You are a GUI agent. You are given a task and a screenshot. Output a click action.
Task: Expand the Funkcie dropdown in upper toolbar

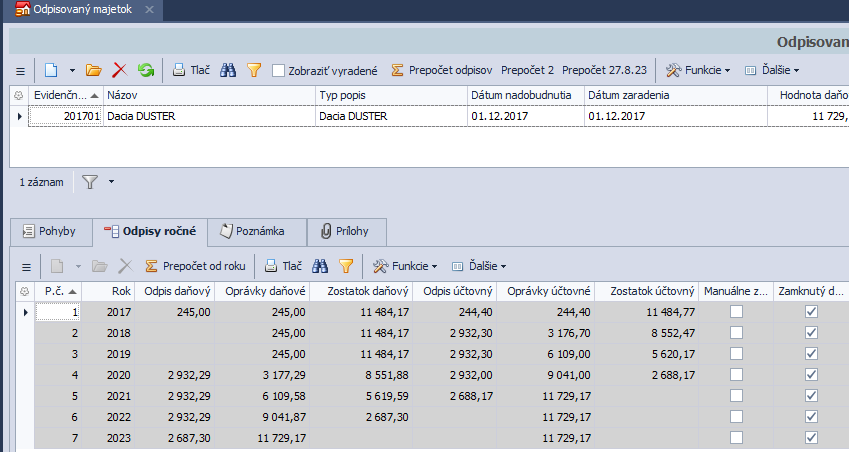click(x=698, y=71)
